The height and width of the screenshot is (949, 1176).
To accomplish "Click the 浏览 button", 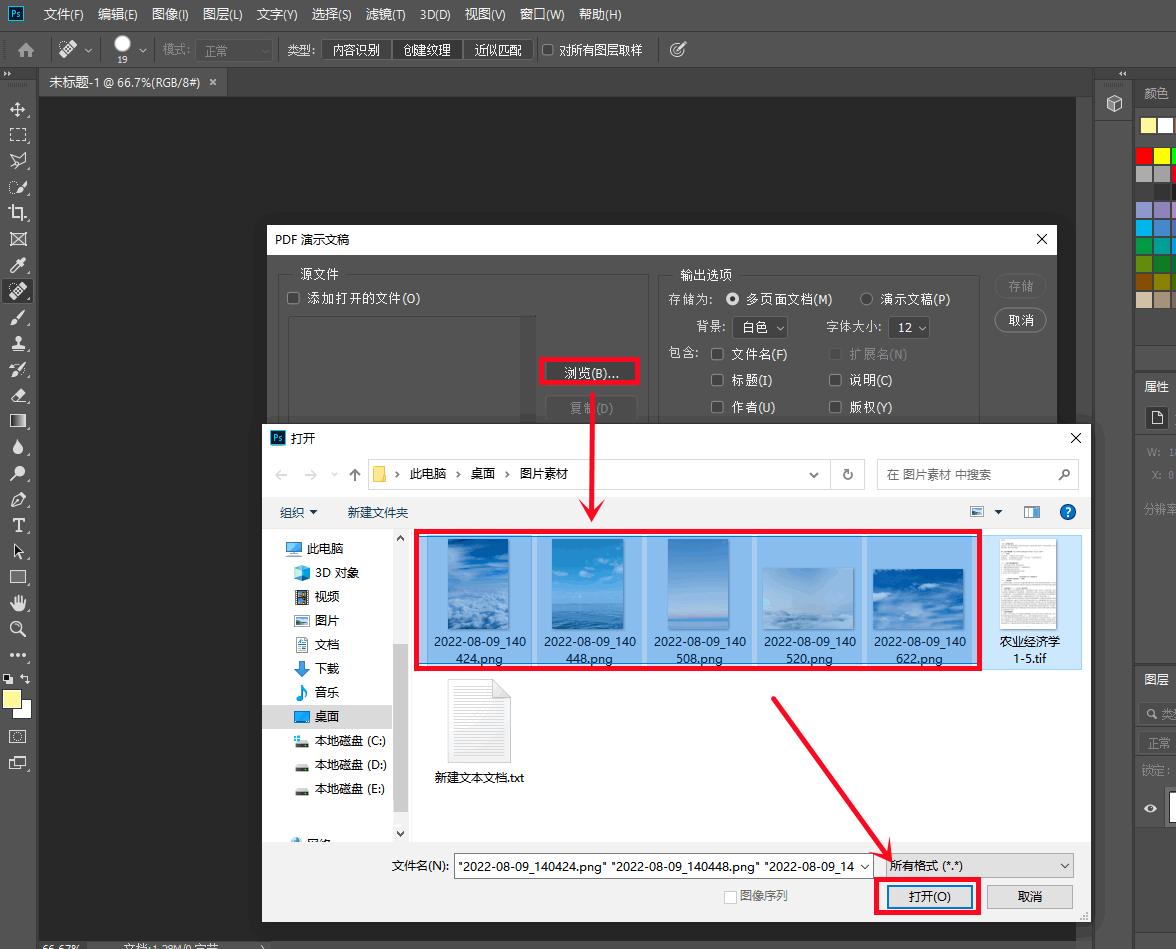I will [x=591, y=373].
